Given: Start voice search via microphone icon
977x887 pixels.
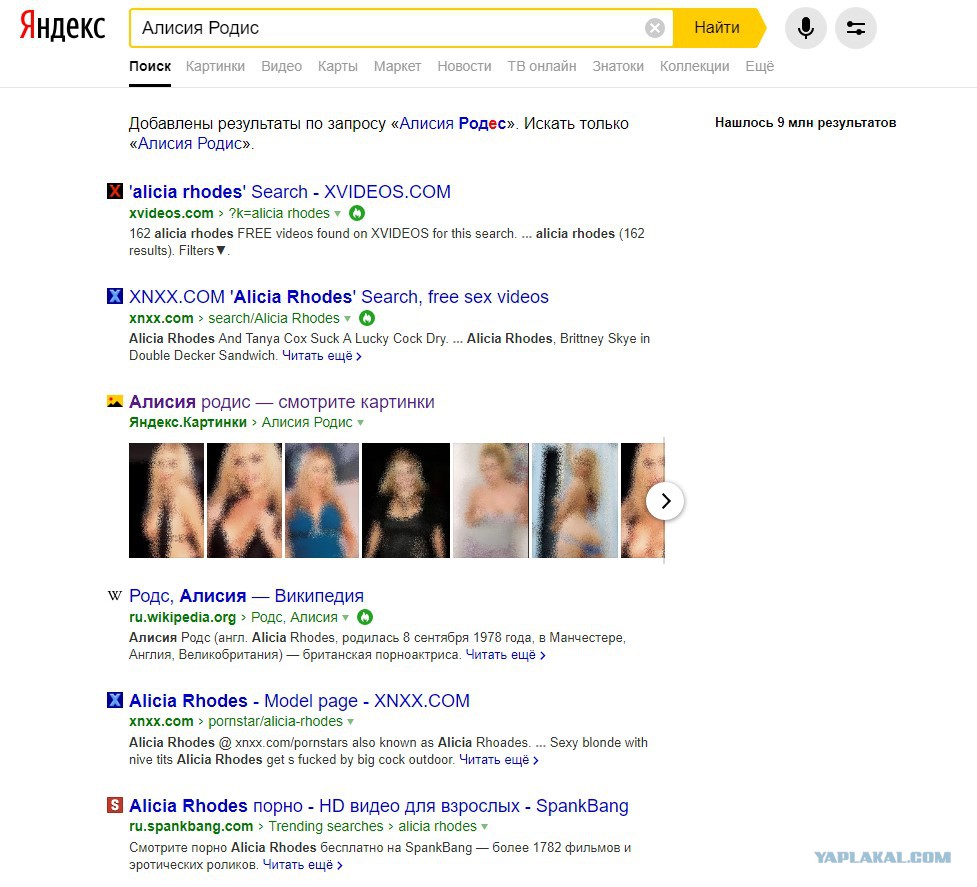Looking at the screenshot, I should [x=805, y=28].
